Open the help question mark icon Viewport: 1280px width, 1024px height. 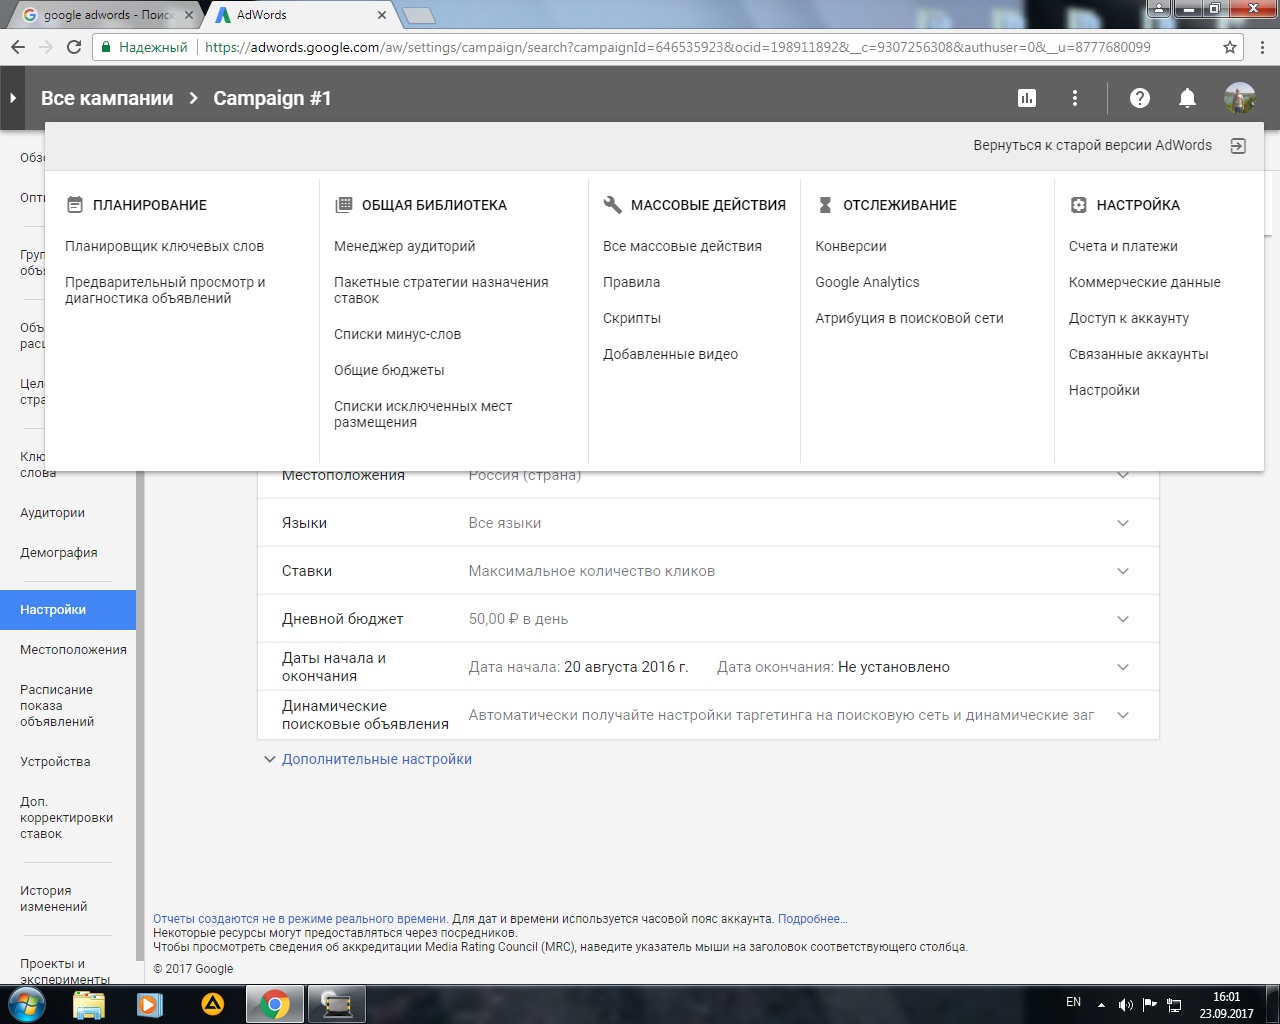coord(1140,98)
